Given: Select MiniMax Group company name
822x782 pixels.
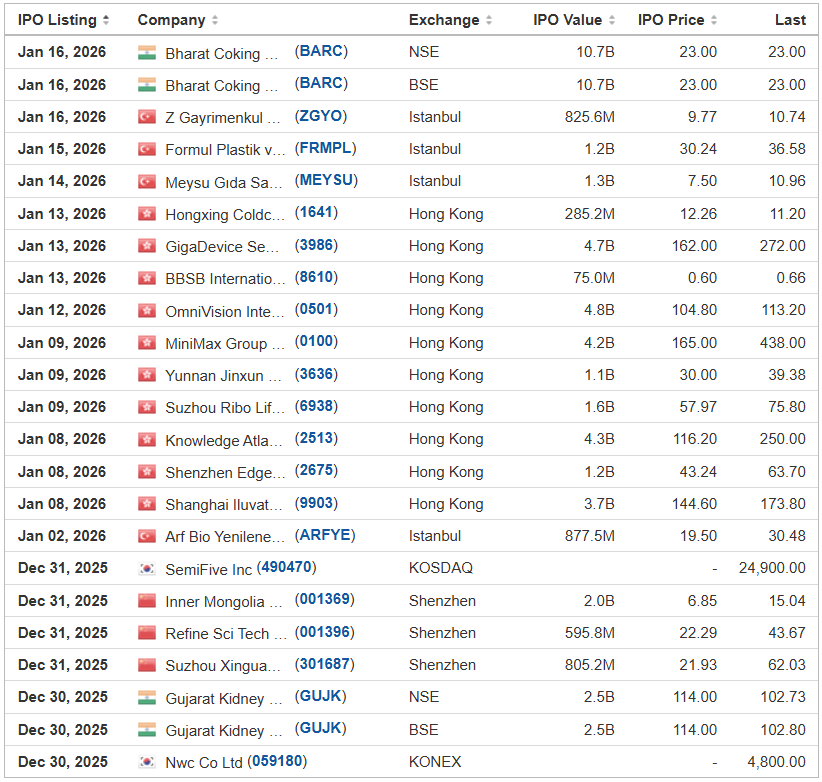Looking at the screenshot, I should click(225, 344).
